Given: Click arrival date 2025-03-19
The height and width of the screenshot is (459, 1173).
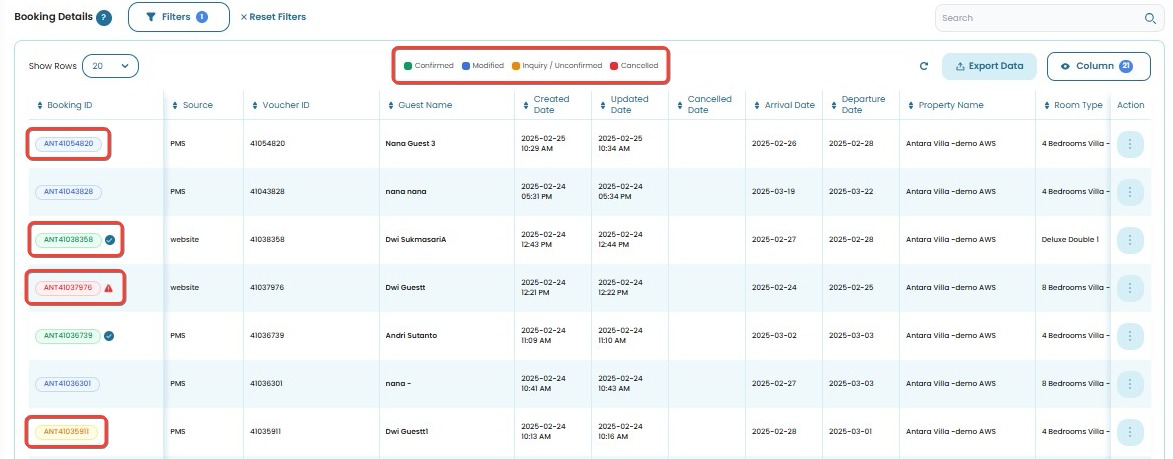Looking at the screenshot, I should (774, 192).
